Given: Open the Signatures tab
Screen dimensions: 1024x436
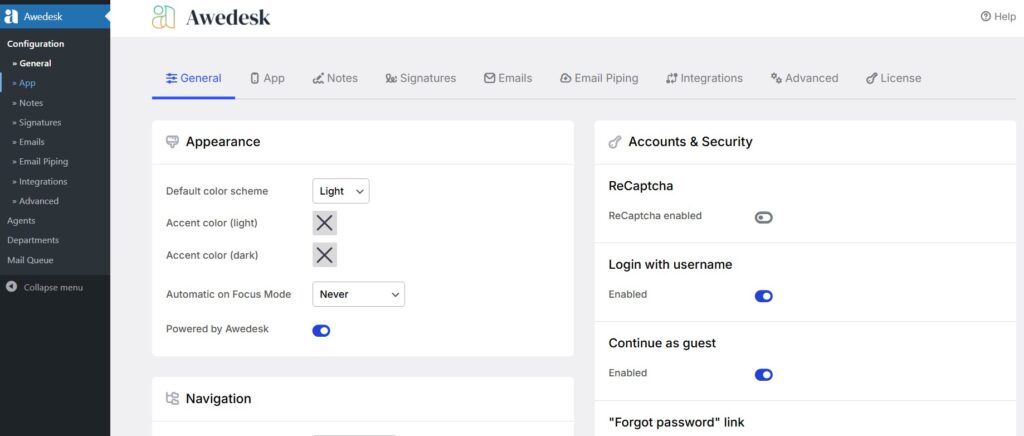Looking at the screenshot, I should 420,78.
